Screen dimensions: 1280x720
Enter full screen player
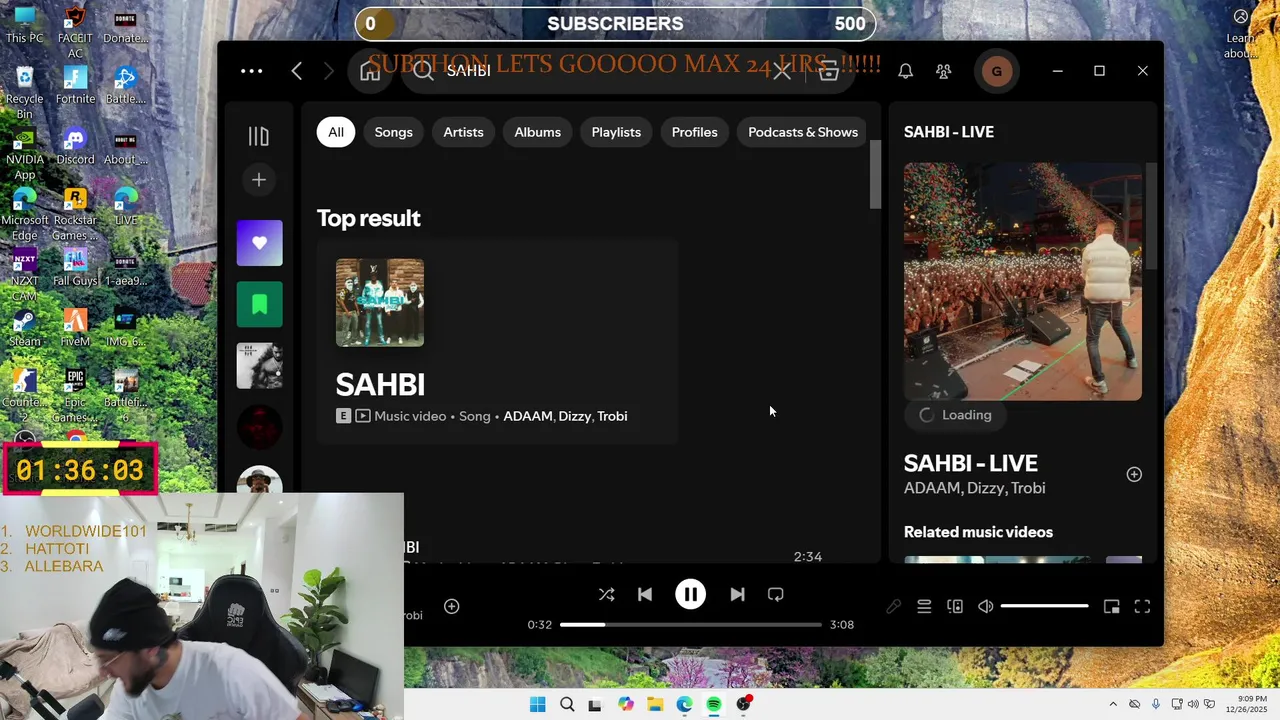[x=1142, y=606]
